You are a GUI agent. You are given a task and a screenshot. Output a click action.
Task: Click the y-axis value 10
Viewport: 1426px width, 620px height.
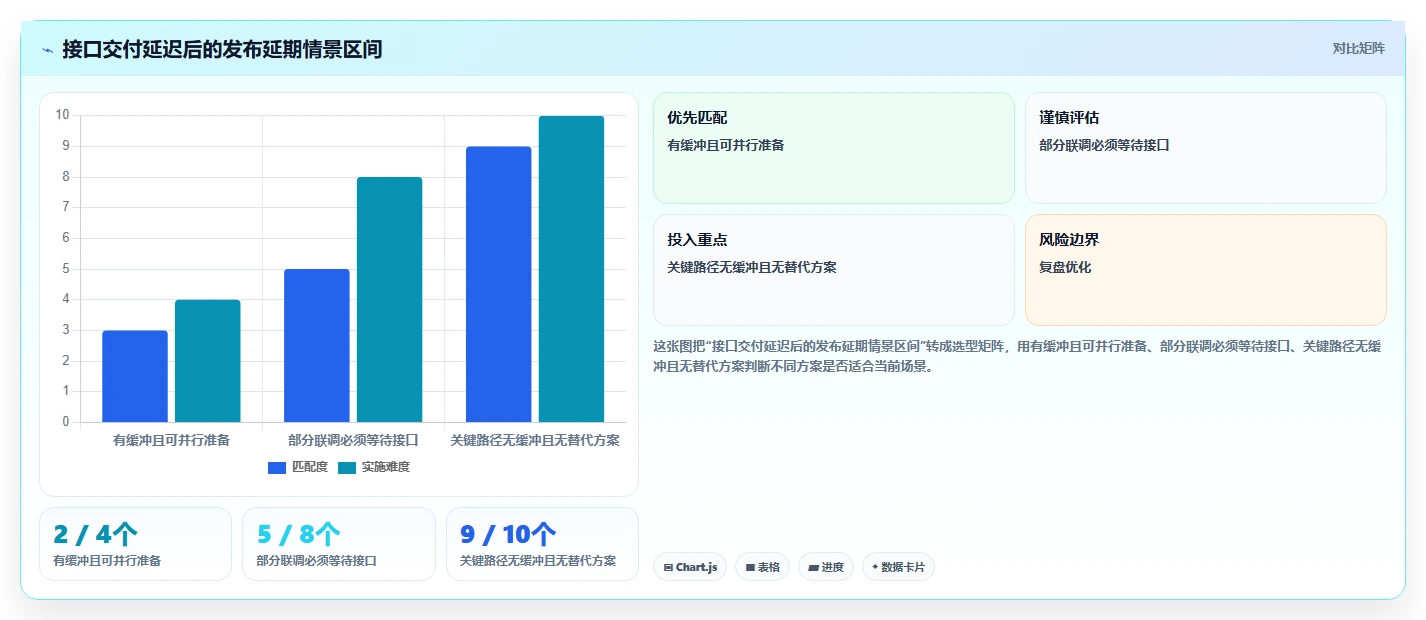click(x=62, y=115)
